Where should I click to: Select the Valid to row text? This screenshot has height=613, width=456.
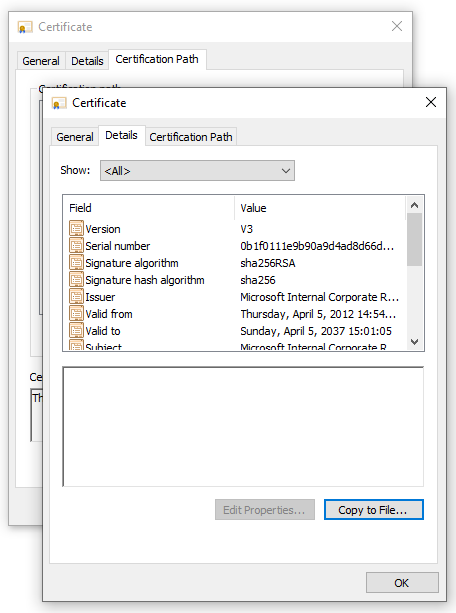(x=103, y=331)
